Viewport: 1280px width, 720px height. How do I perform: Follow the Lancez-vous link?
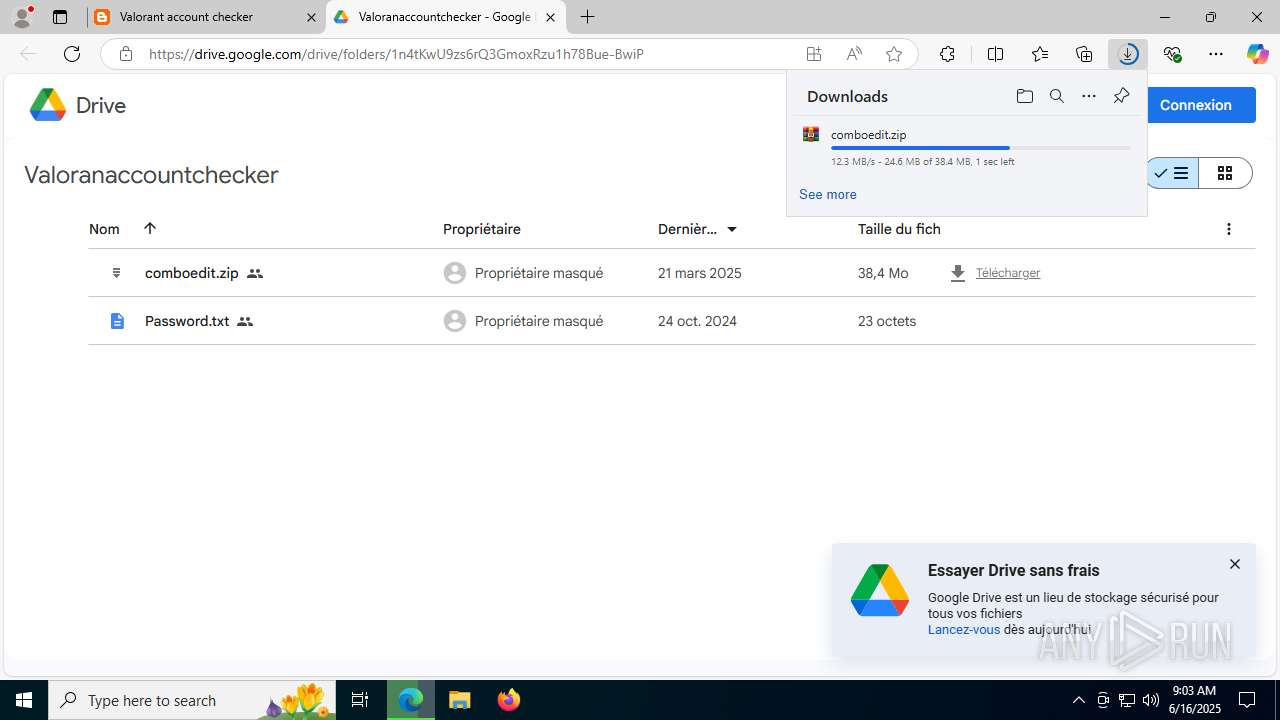(964, 629)
